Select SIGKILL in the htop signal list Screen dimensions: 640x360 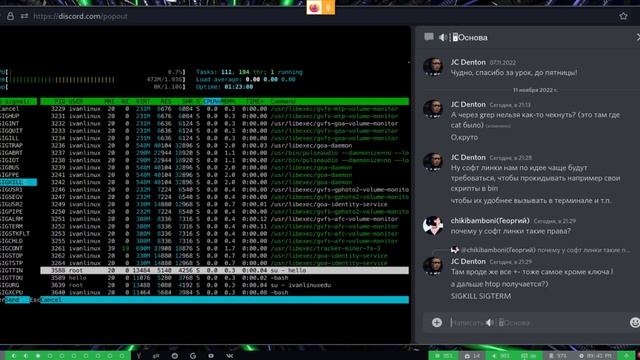pos(18,182)
